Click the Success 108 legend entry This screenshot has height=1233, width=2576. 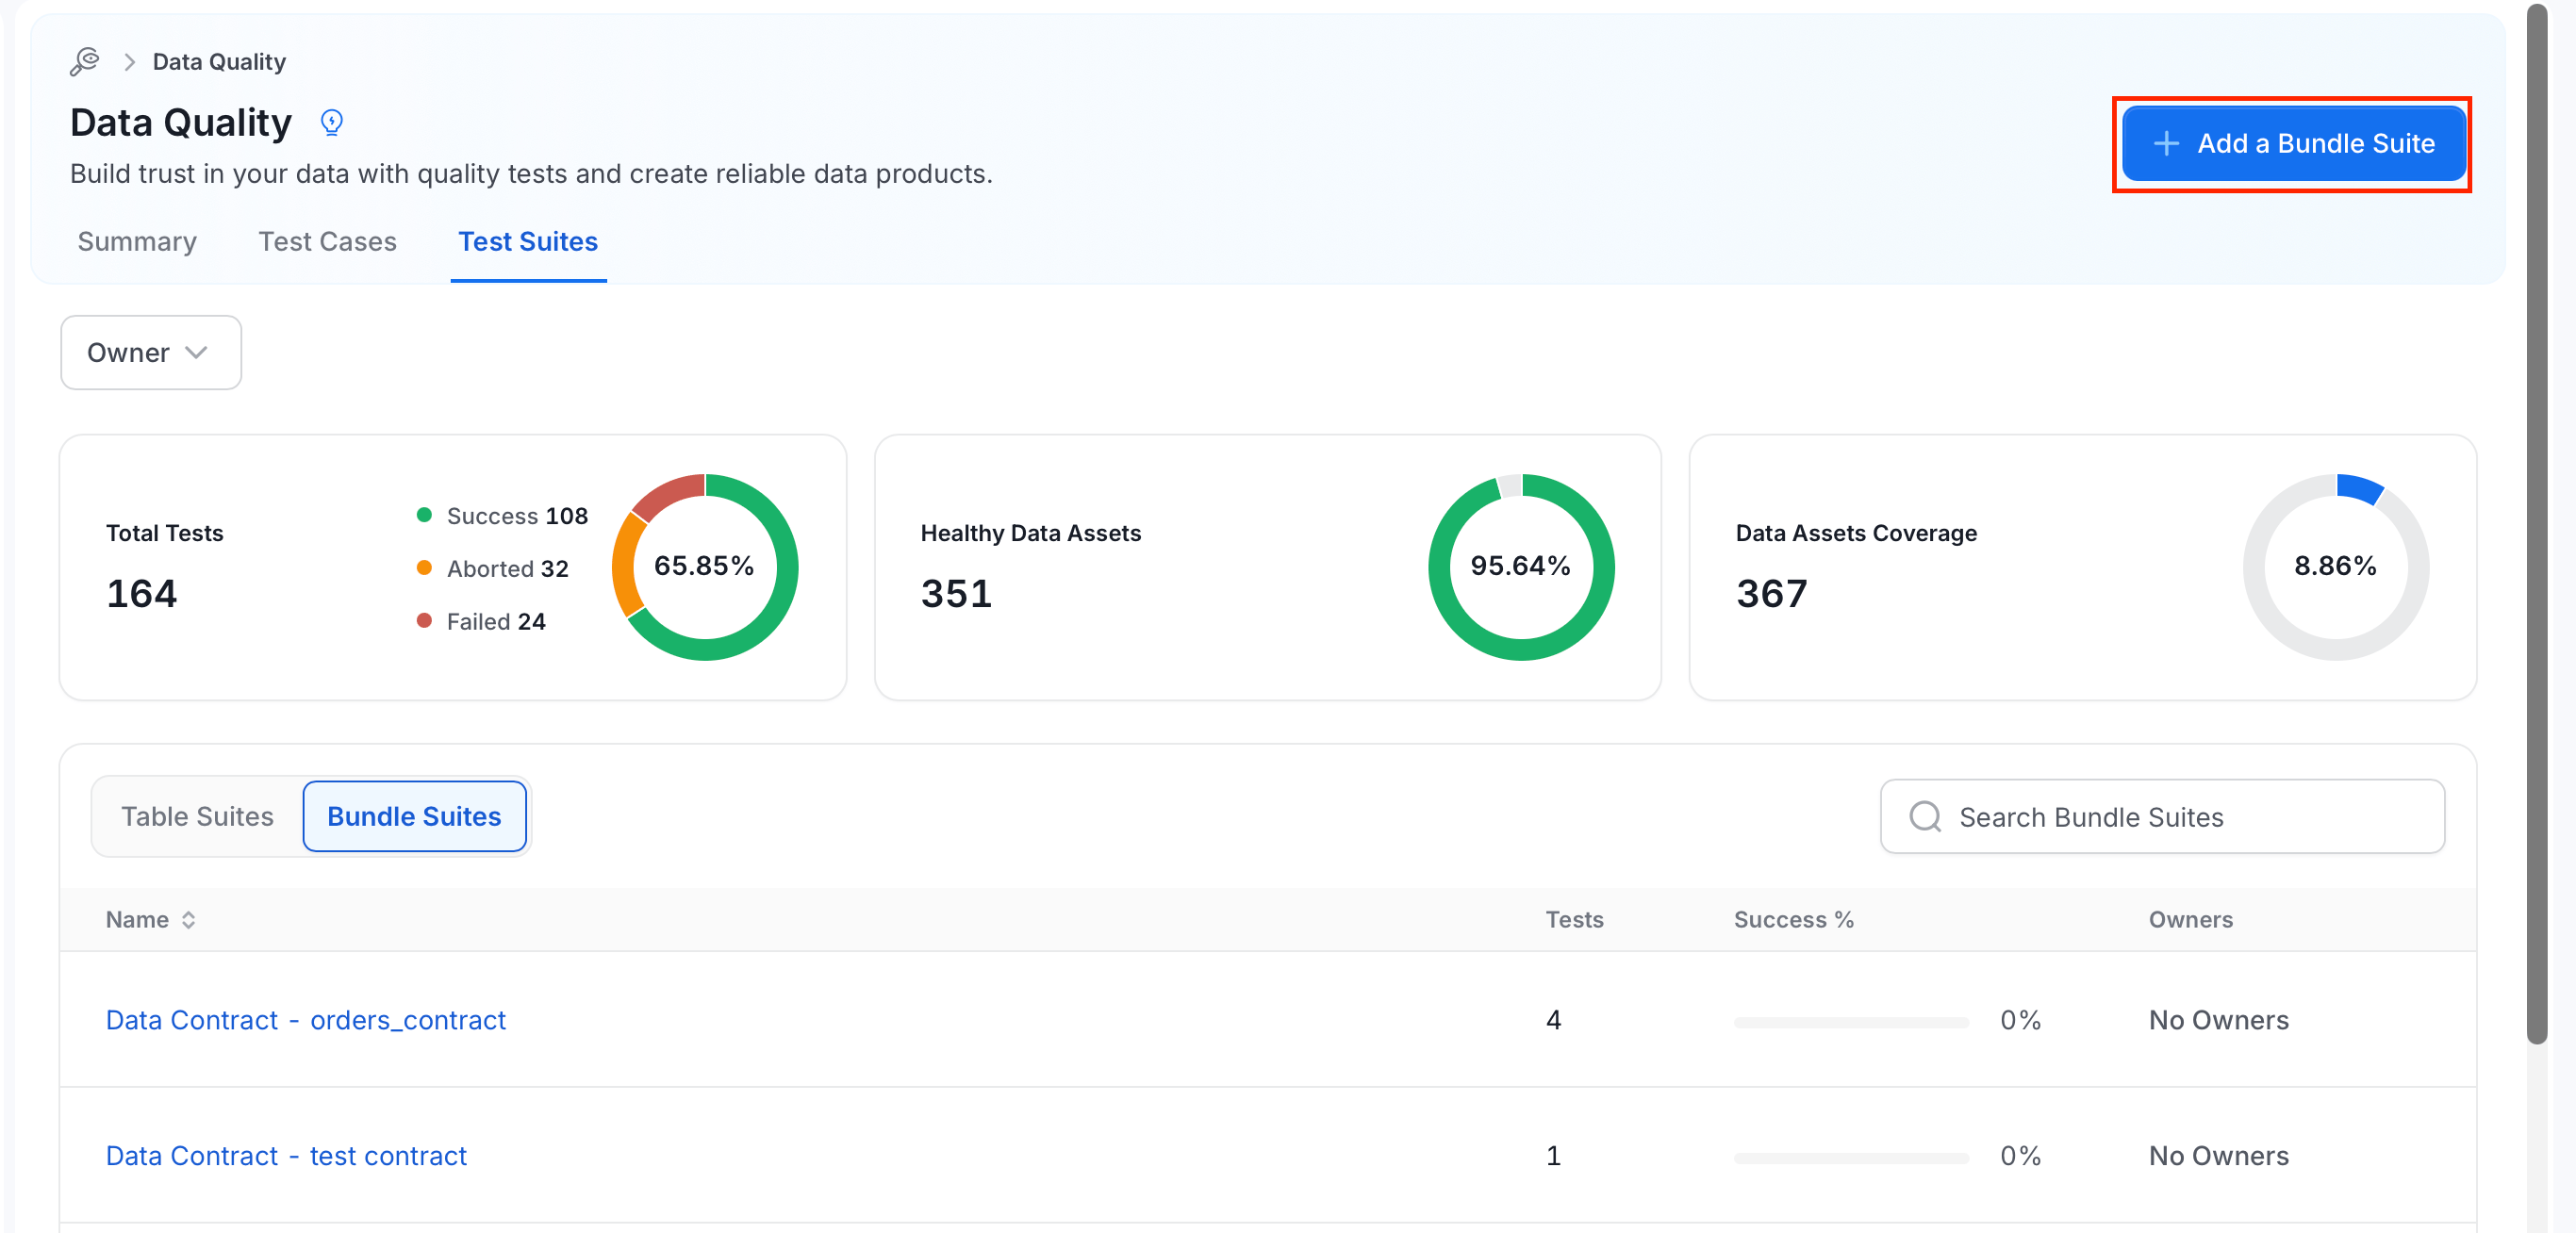click(x=502, y=516)
